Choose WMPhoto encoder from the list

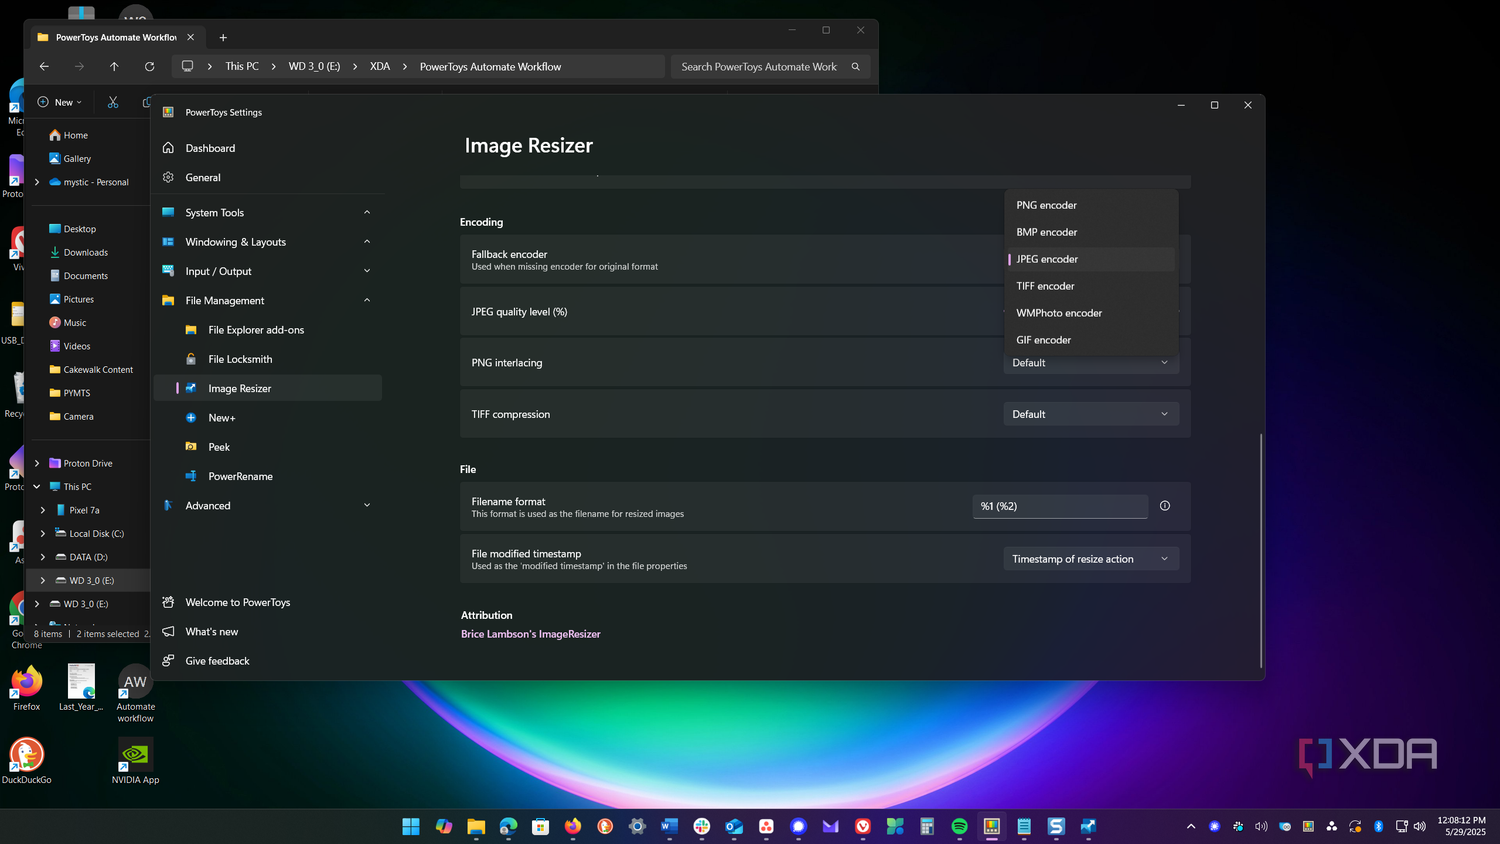(x=1091, y=313)
